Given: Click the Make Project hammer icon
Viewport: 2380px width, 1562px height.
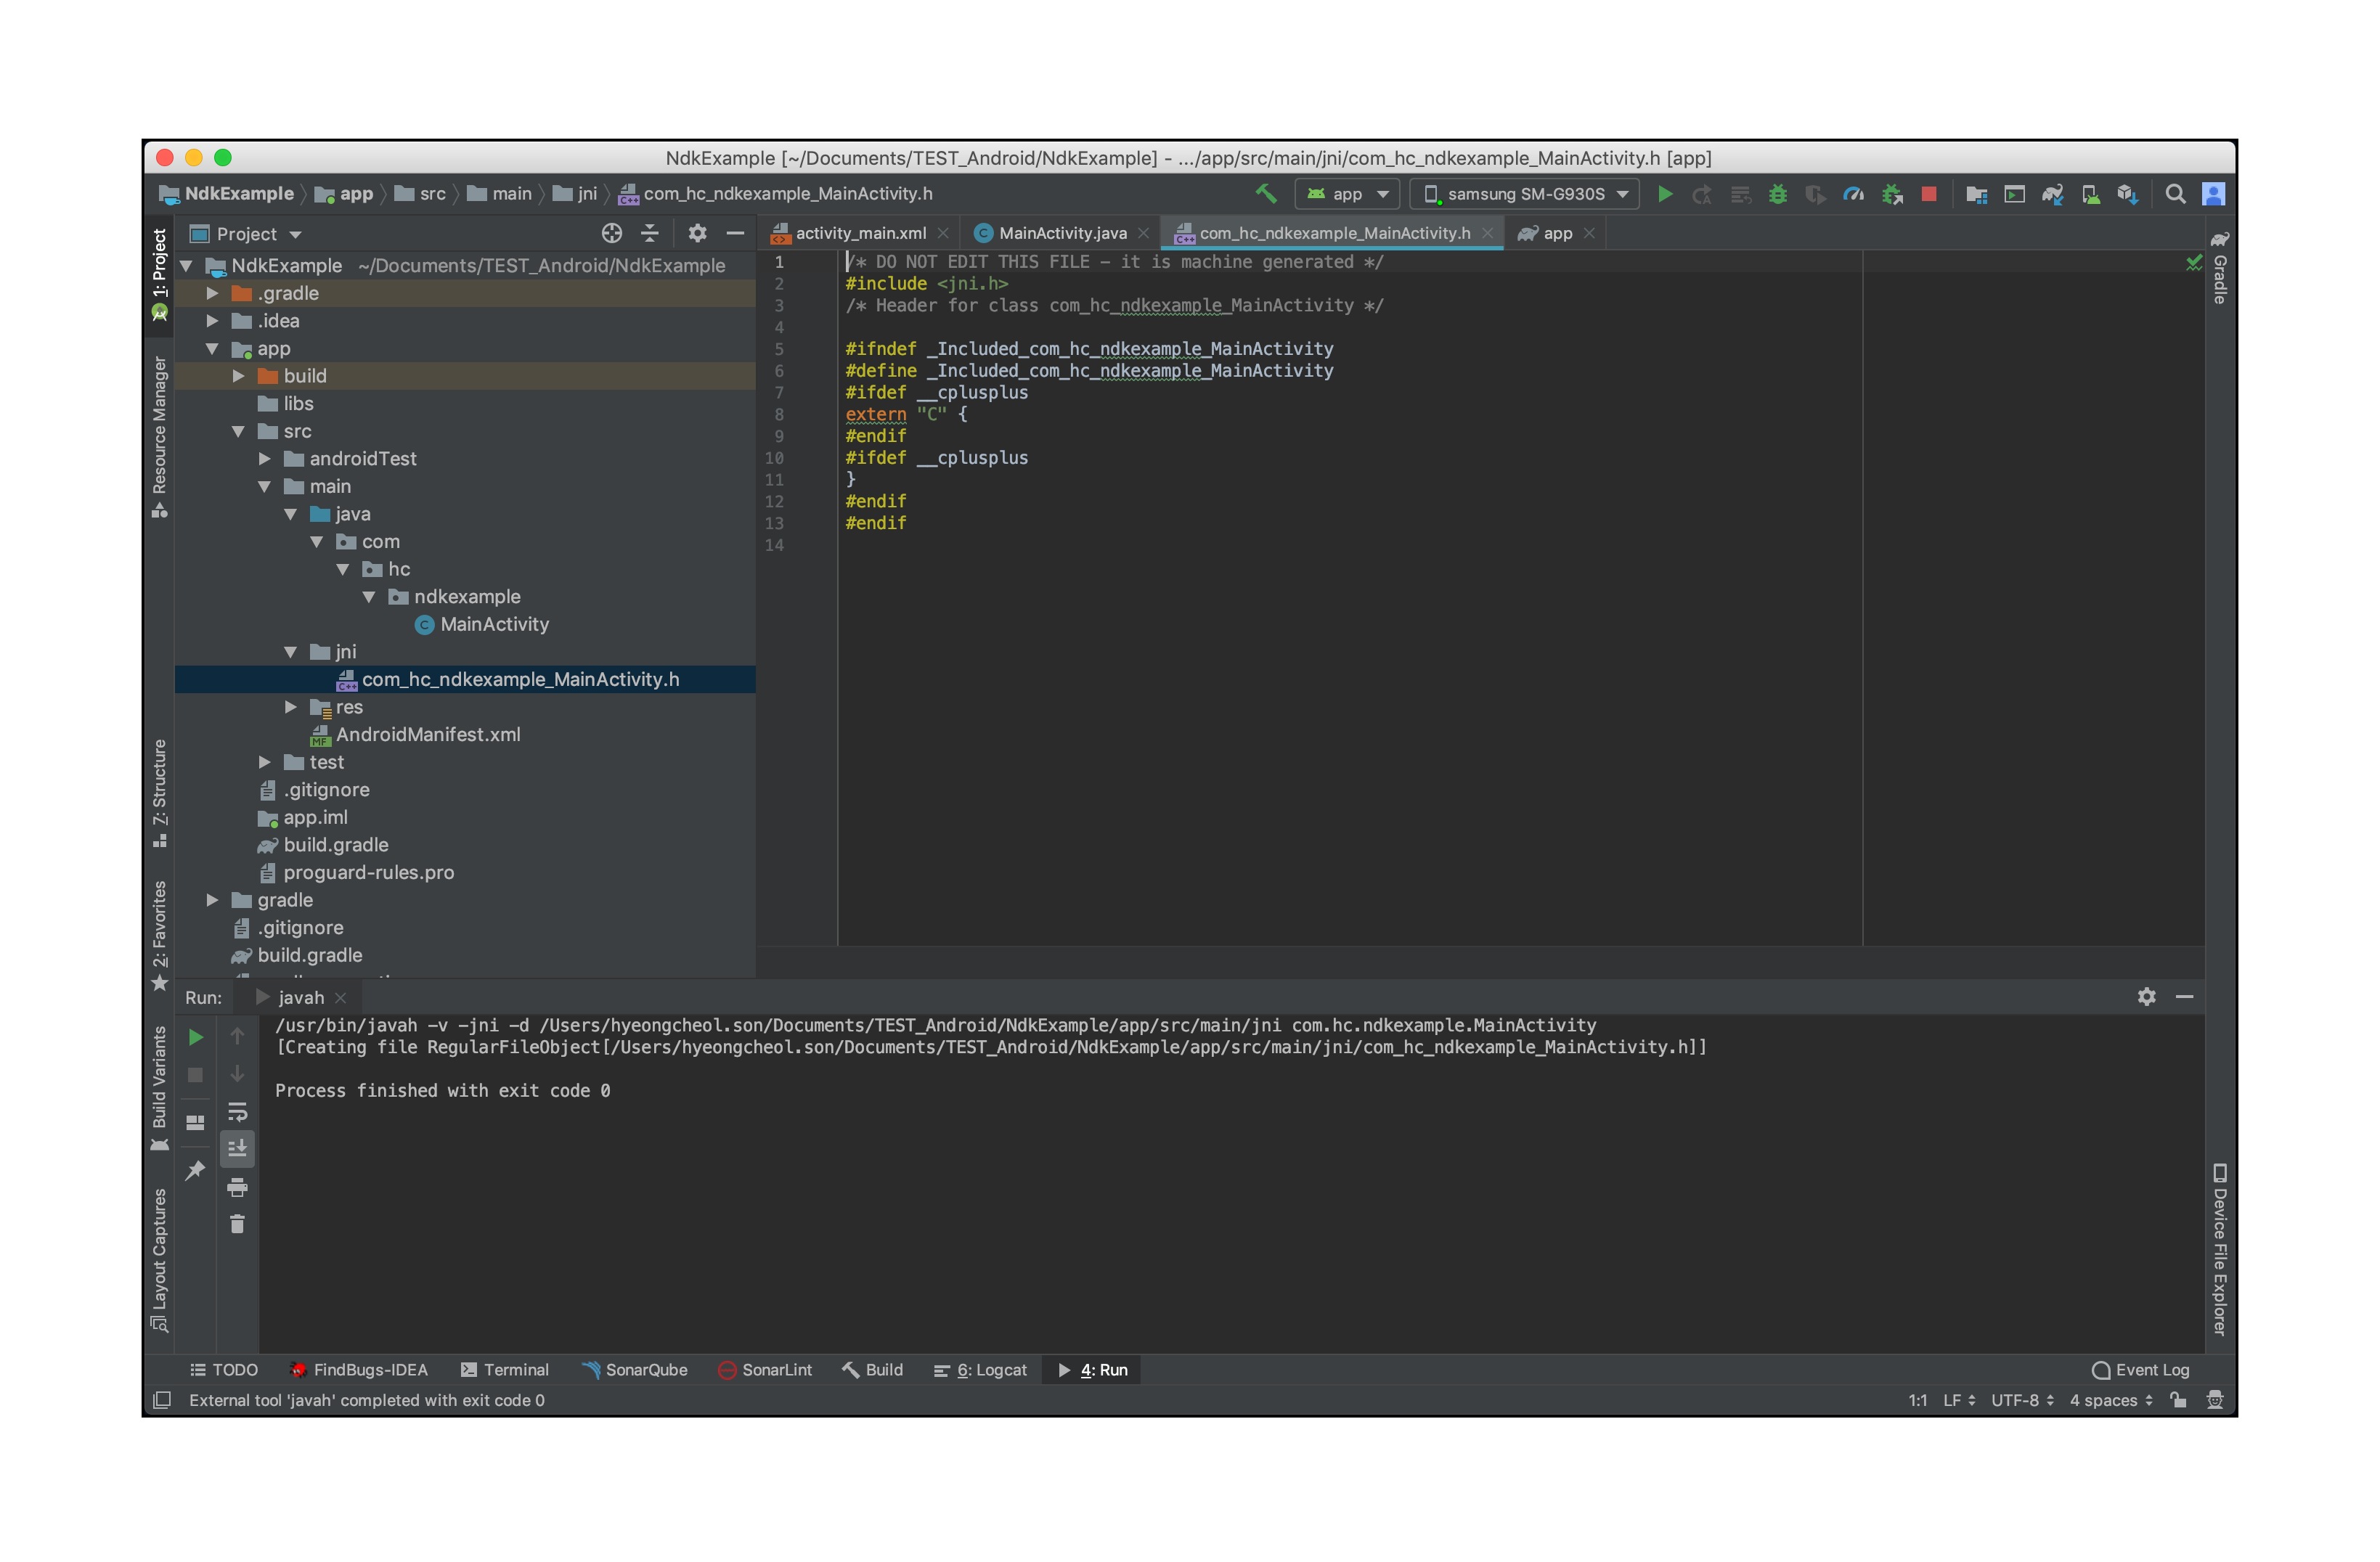Looking at the screenshot, I should pos(1266,194).
